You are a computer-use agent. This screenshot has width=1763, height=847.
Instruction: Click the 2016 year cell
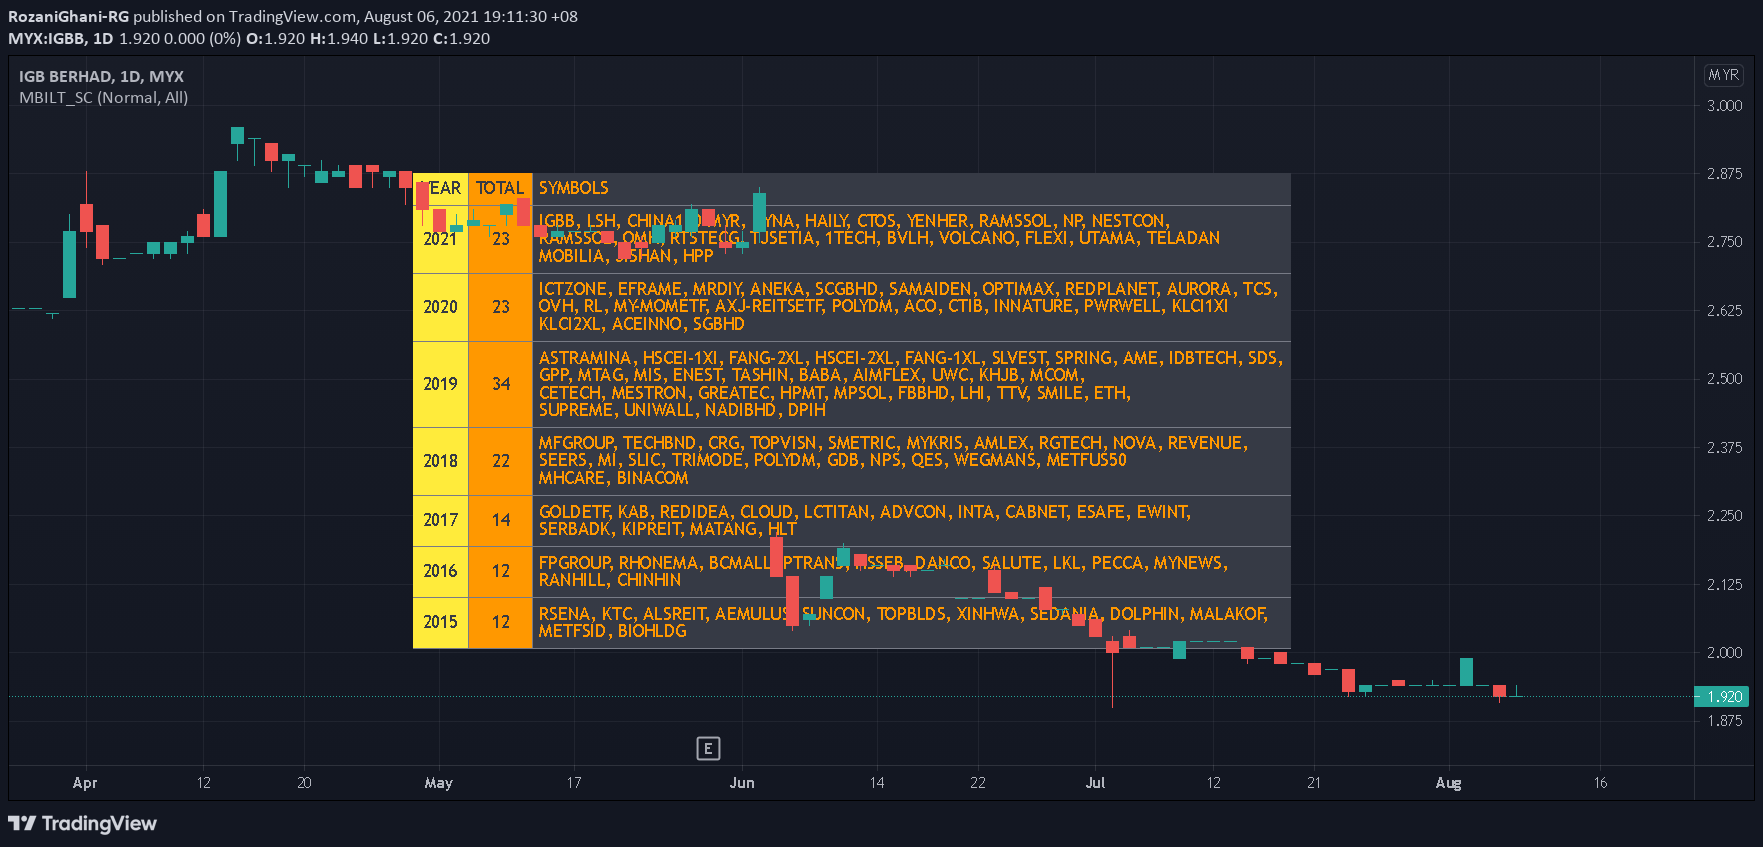[441, 571]
